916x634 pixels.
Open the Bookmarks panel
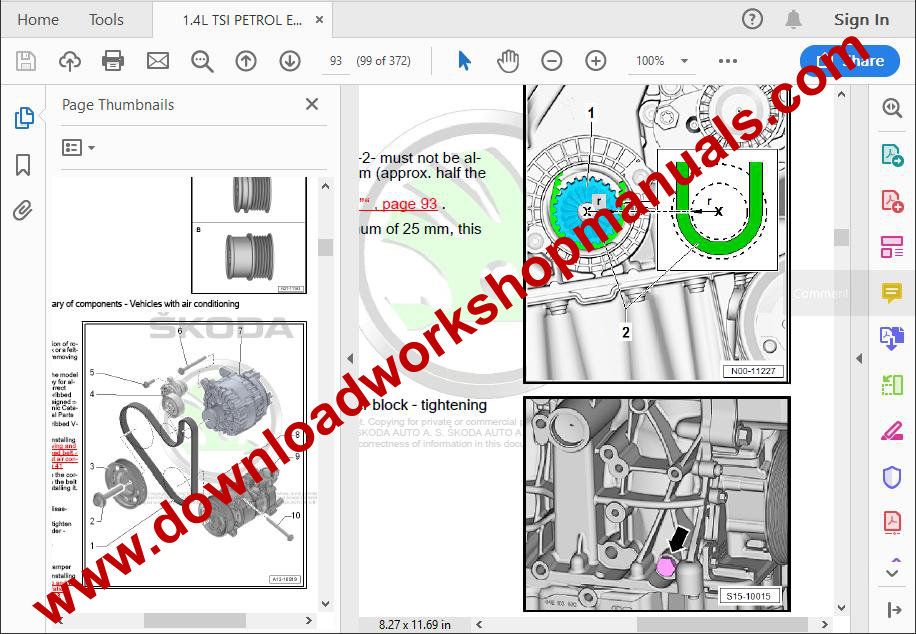coord(23,165)
